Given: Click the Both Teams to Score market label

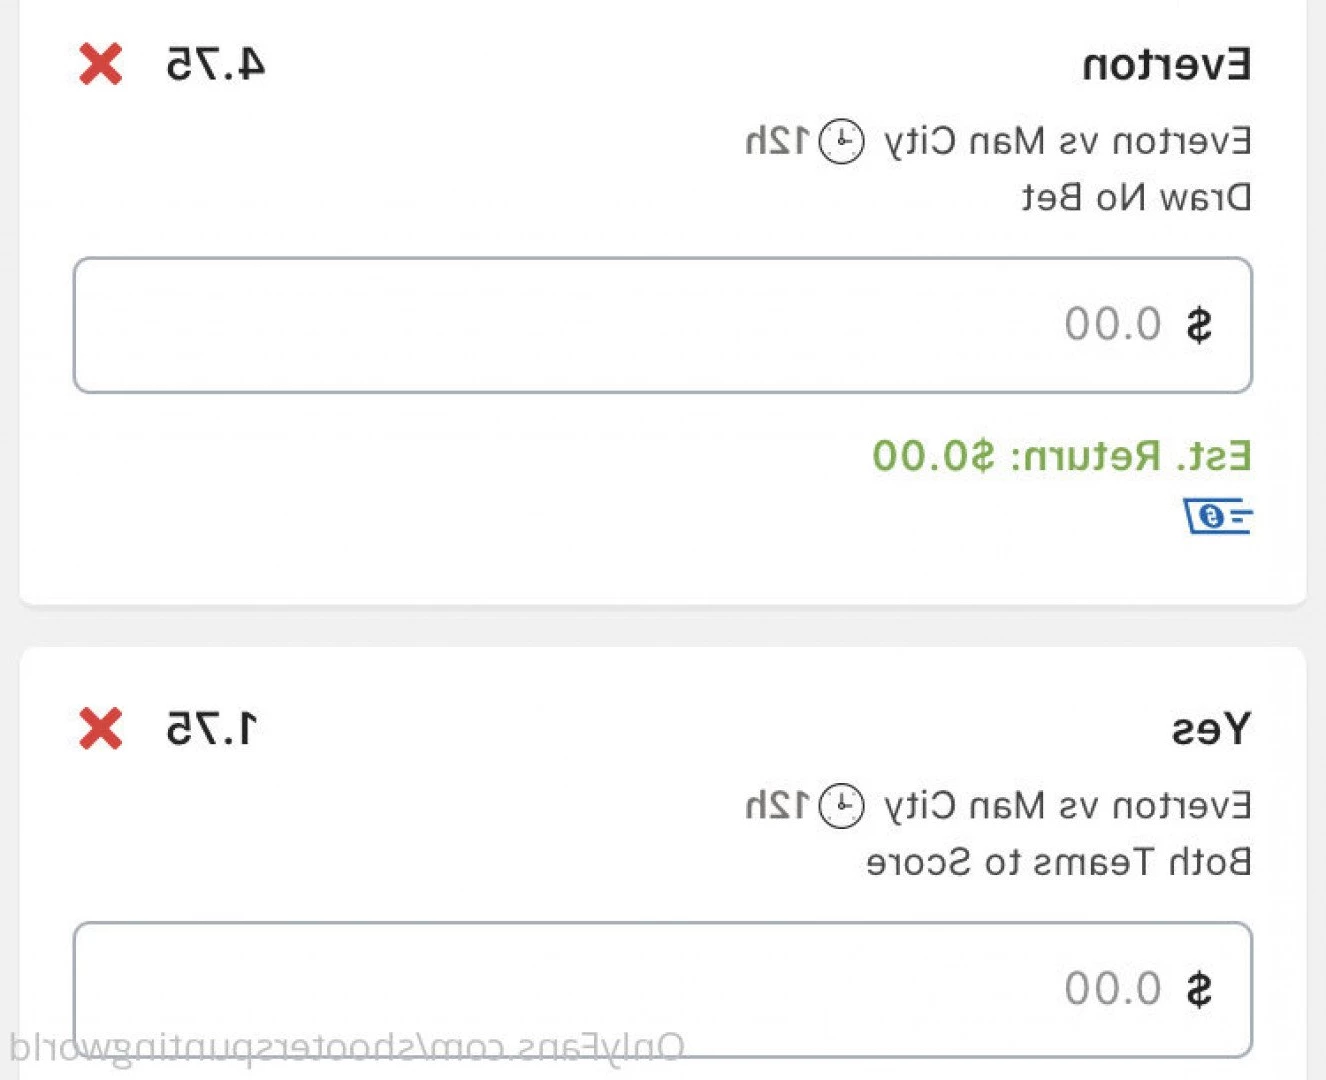Looking at the screenshot, I should click(x=1059, y=861).
